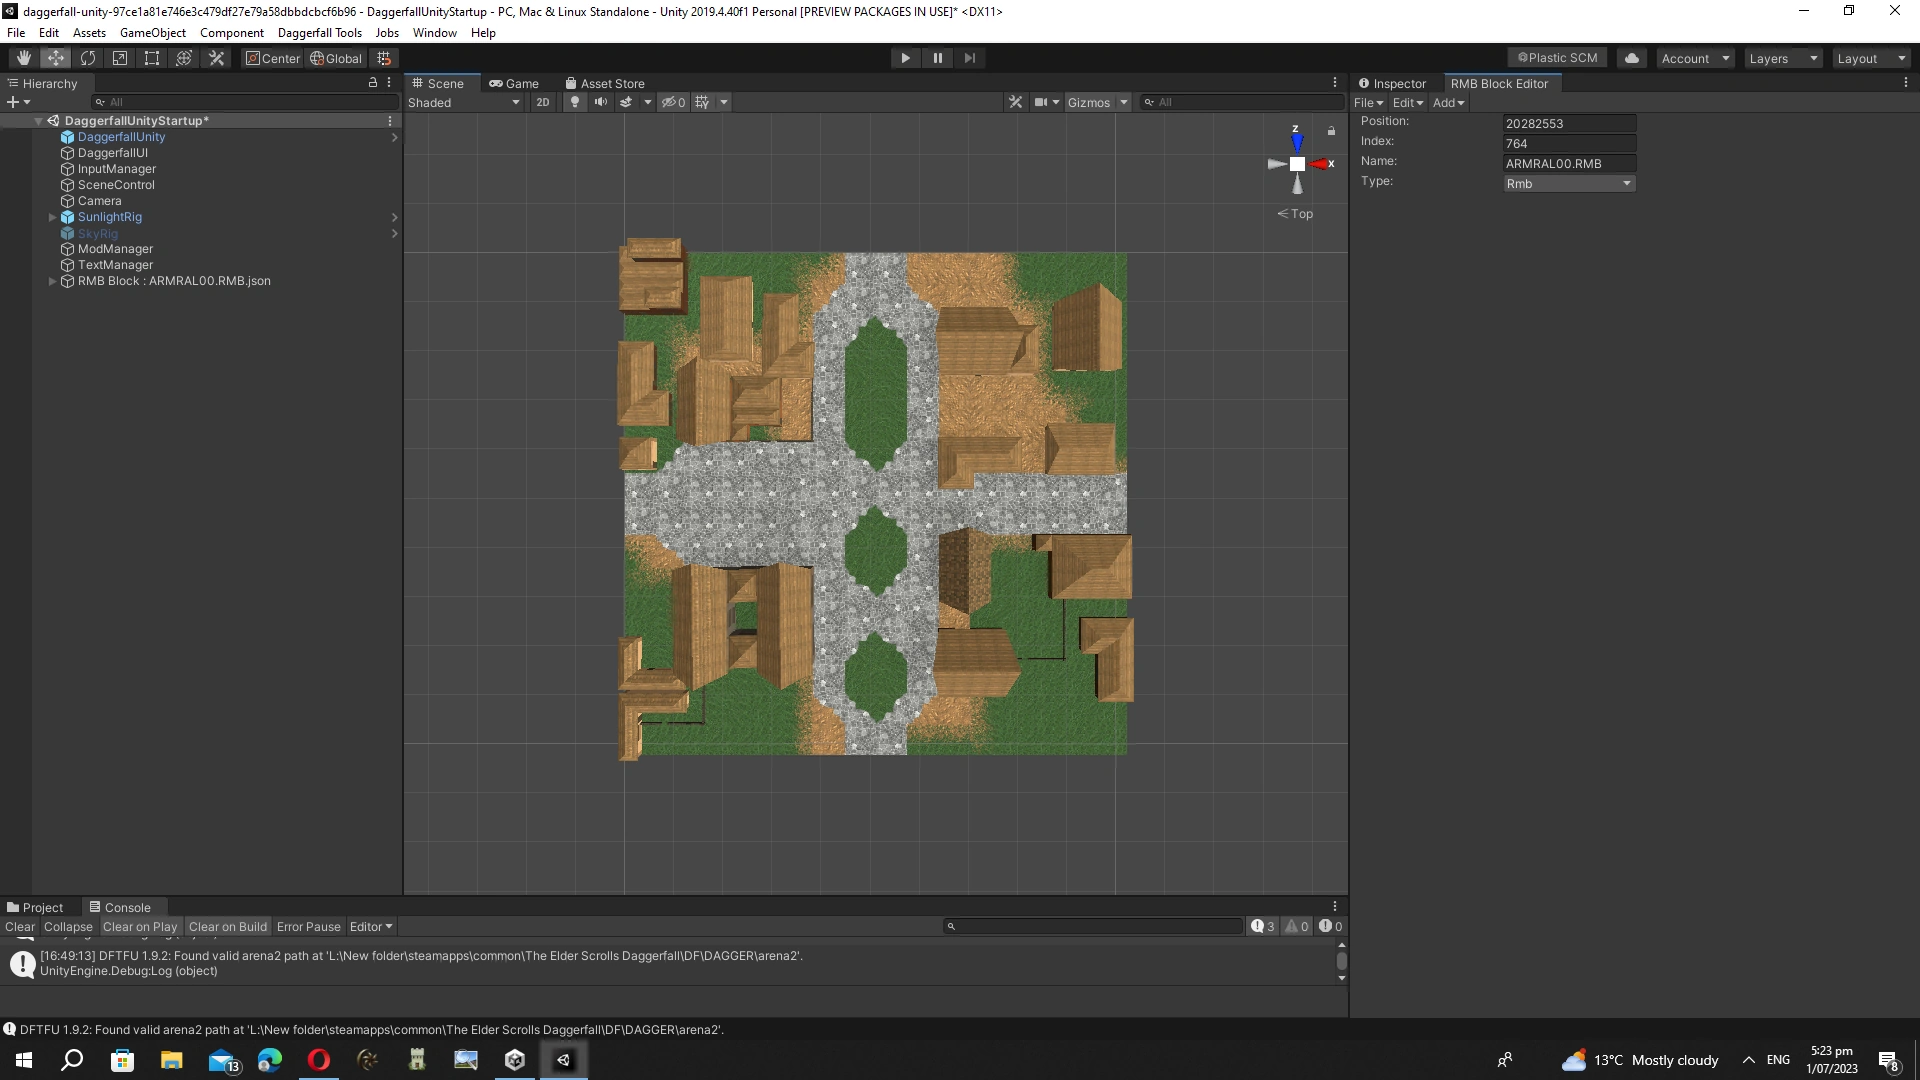Click the Name field ARMRAL00.RMB

(1568, 164)
